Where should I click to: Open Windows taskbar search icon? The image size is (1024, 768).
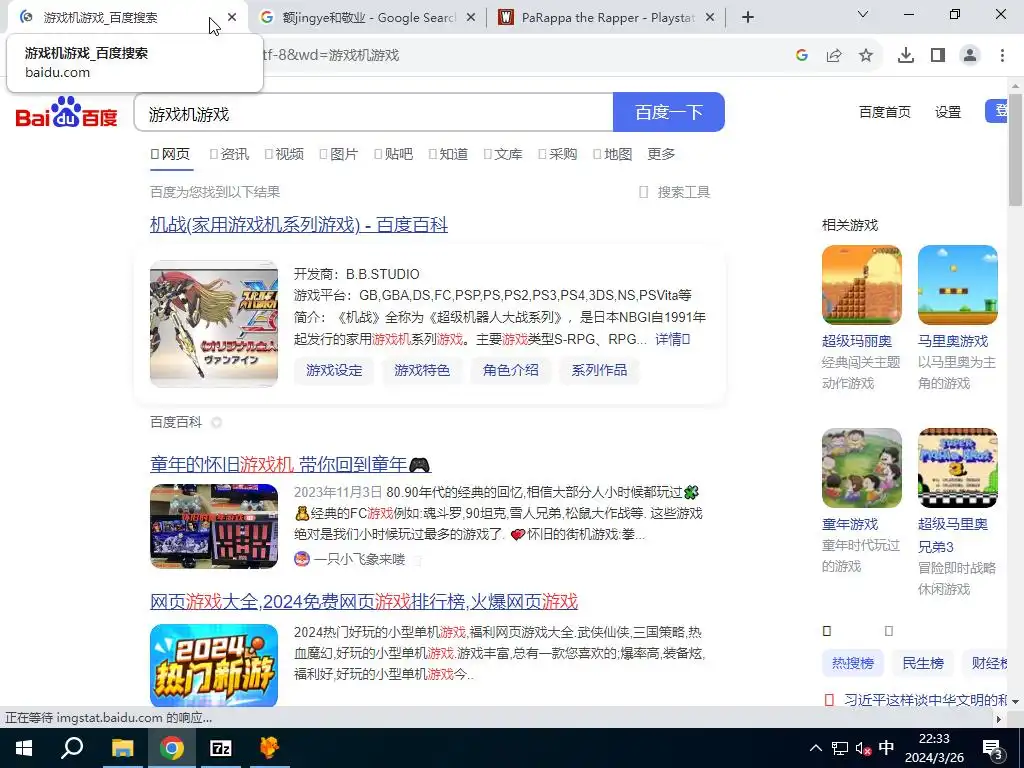click(72, 748)
